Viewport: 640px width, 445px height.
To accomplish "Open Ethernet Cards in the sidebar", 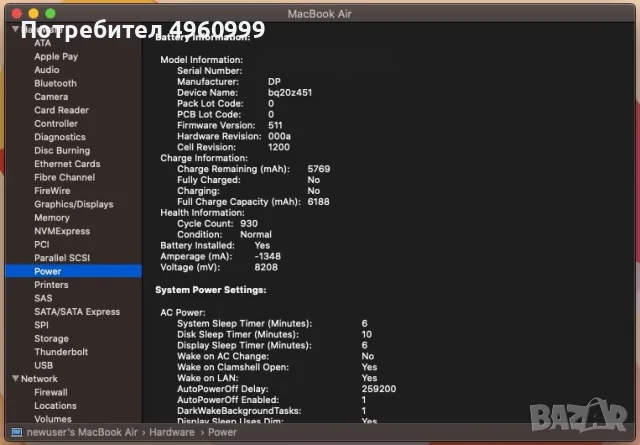I will pyautogui.click(x=67, y=164).
